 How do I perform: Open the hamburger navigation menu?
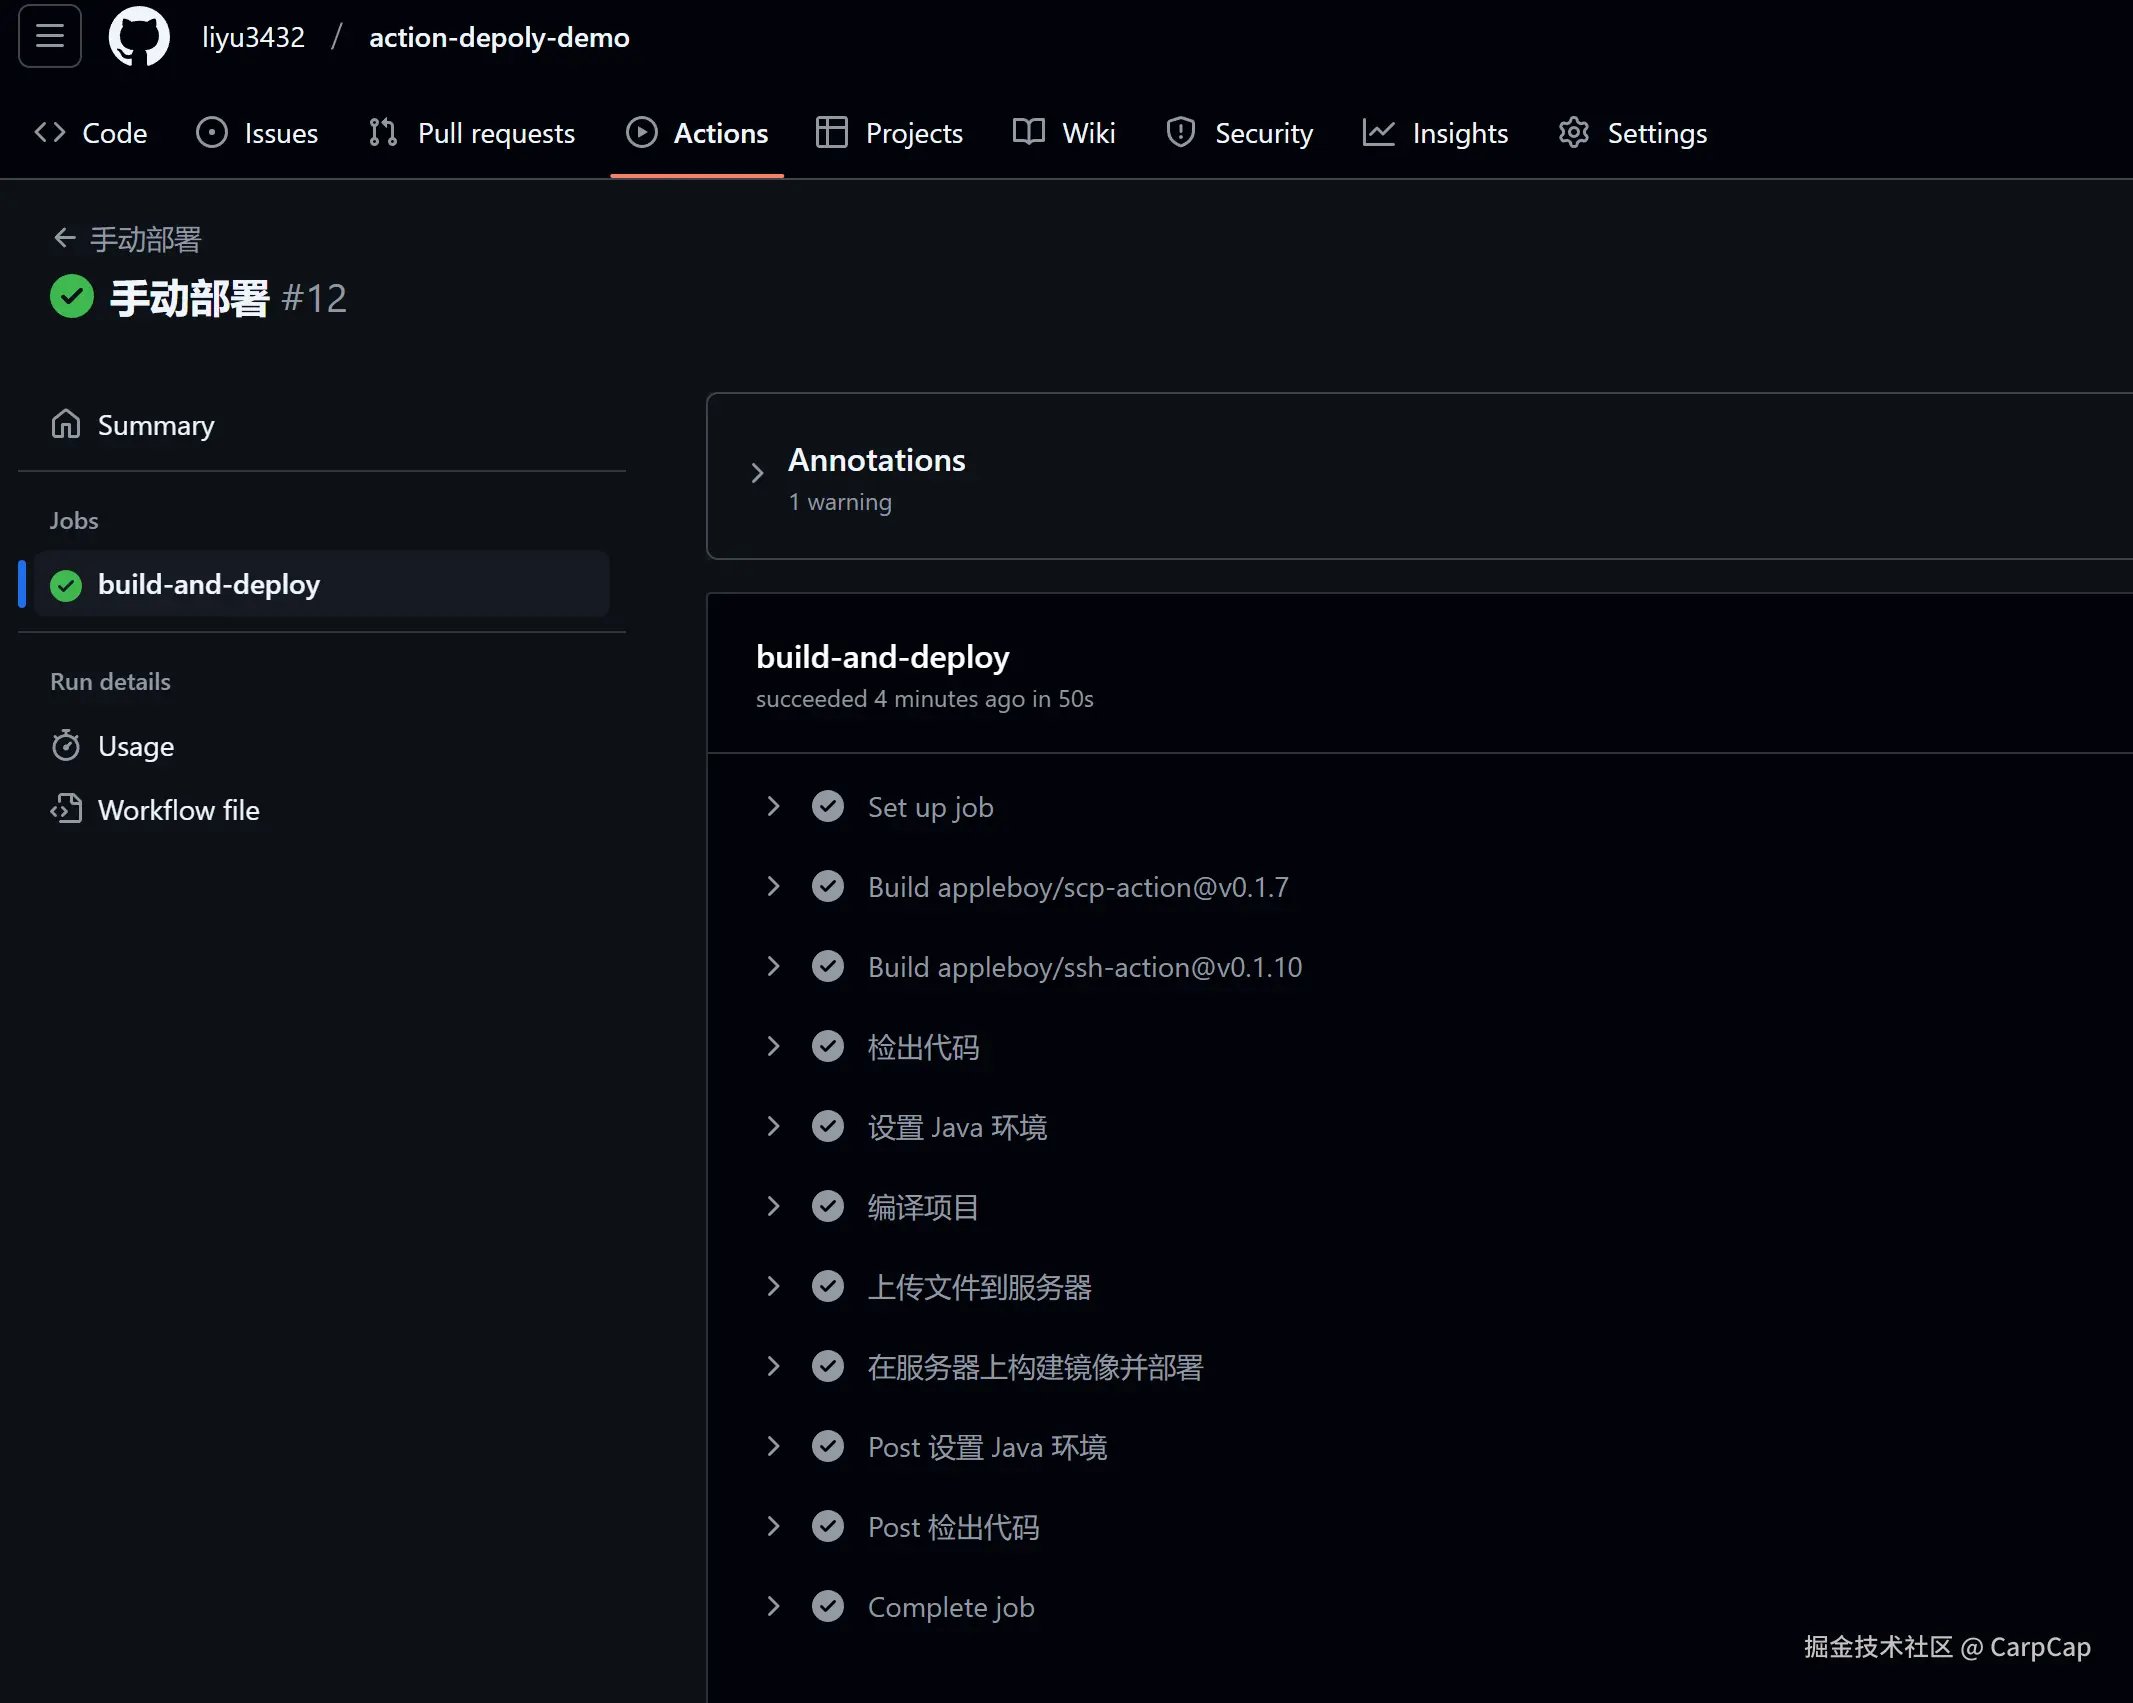pyautogui.click(x=50, y=37)
